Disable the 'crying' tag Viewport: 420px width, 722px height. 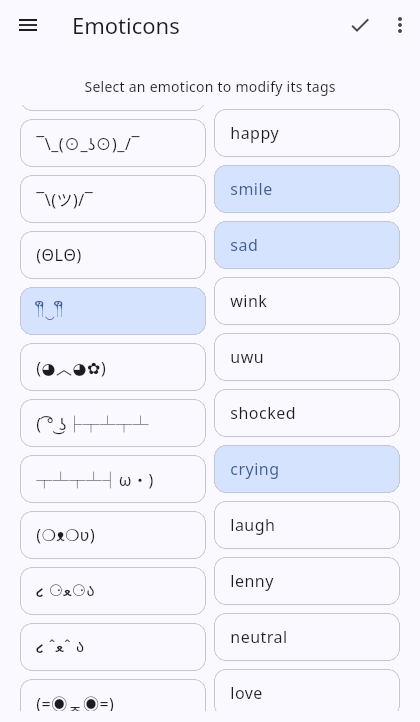tap(307, 469)
